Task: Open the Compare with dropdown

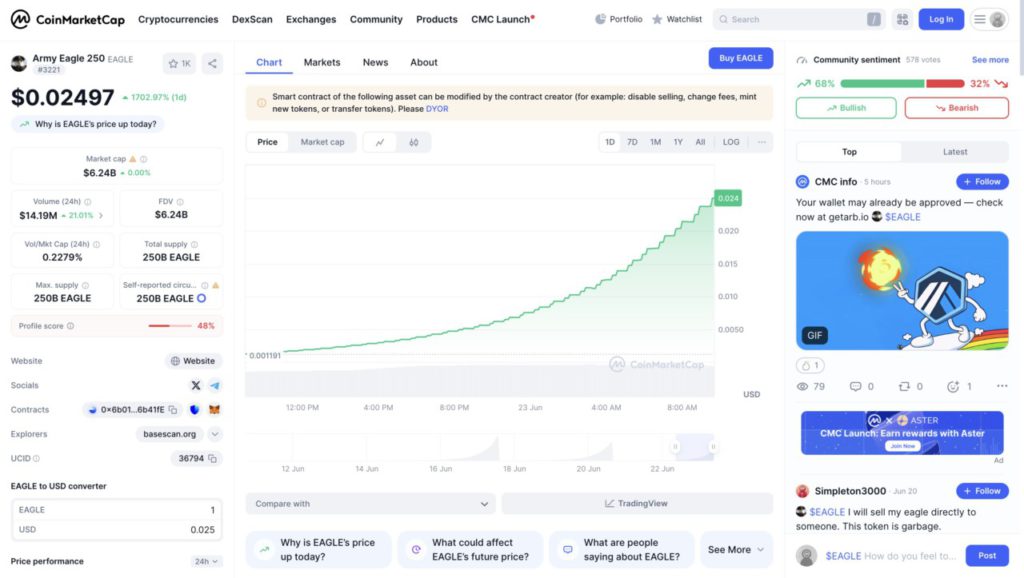Action: click(370, 504)
